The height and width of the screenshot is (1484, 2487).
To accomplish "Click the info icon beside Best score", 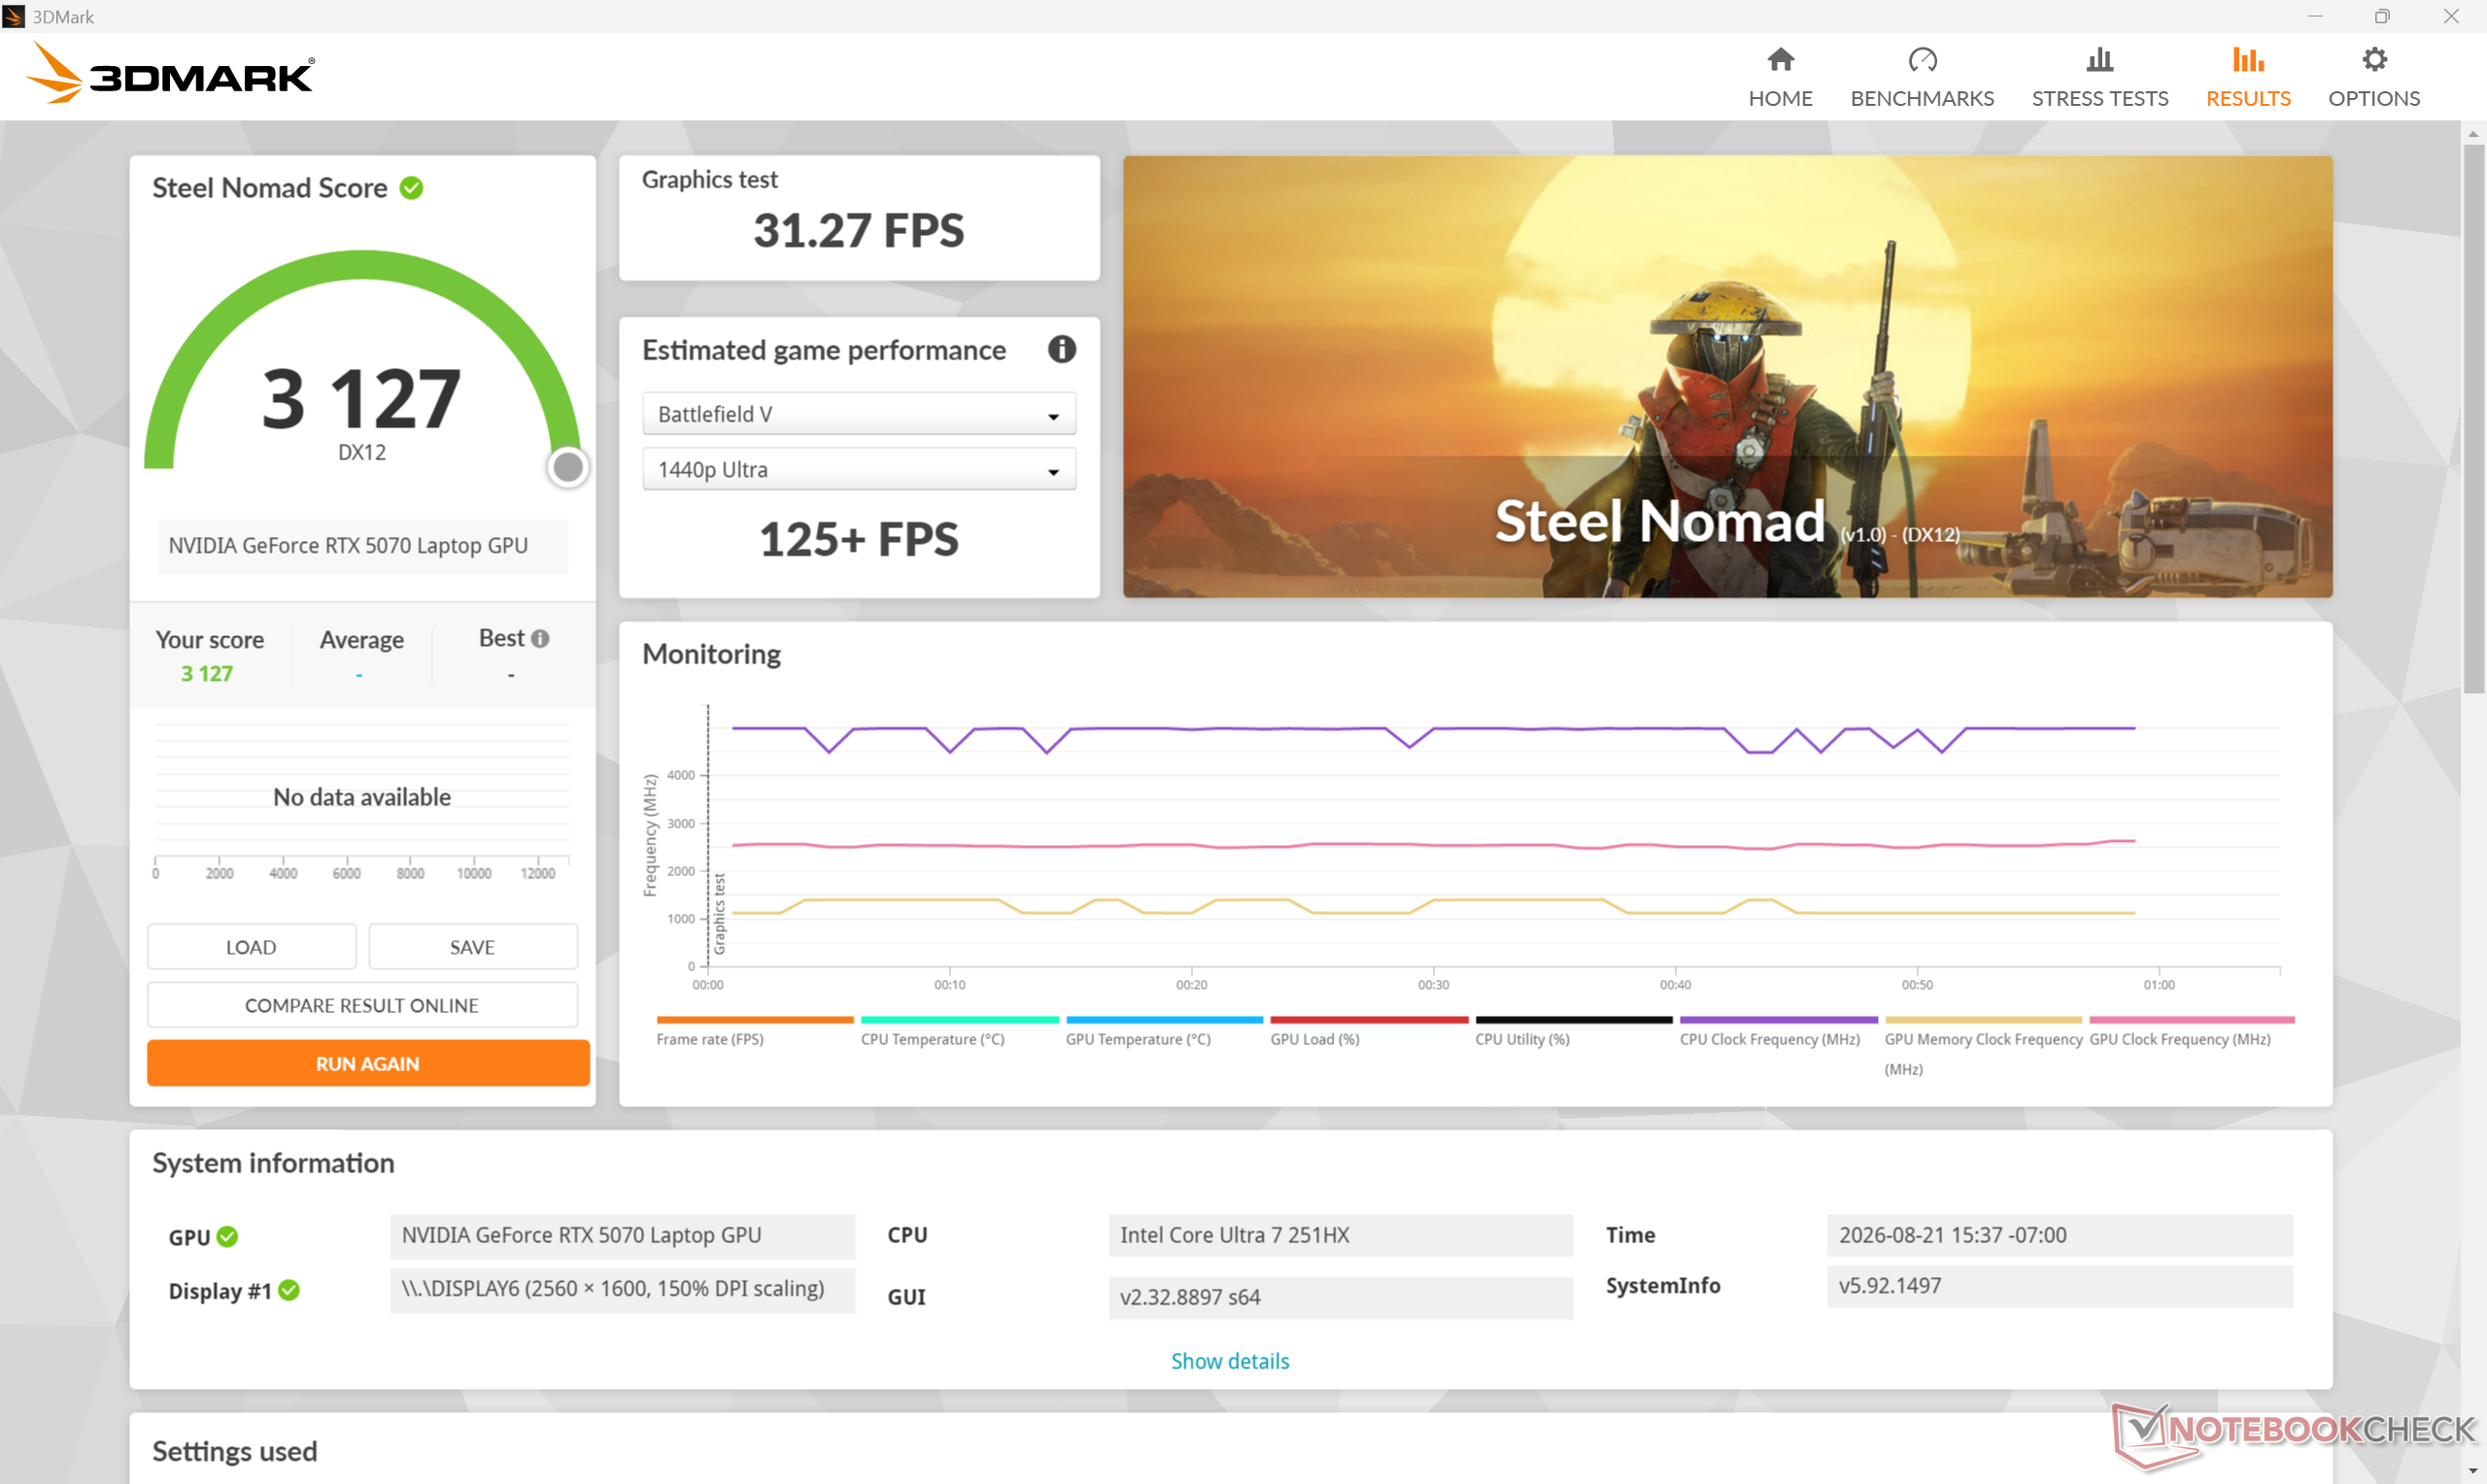I will [540, 639].
